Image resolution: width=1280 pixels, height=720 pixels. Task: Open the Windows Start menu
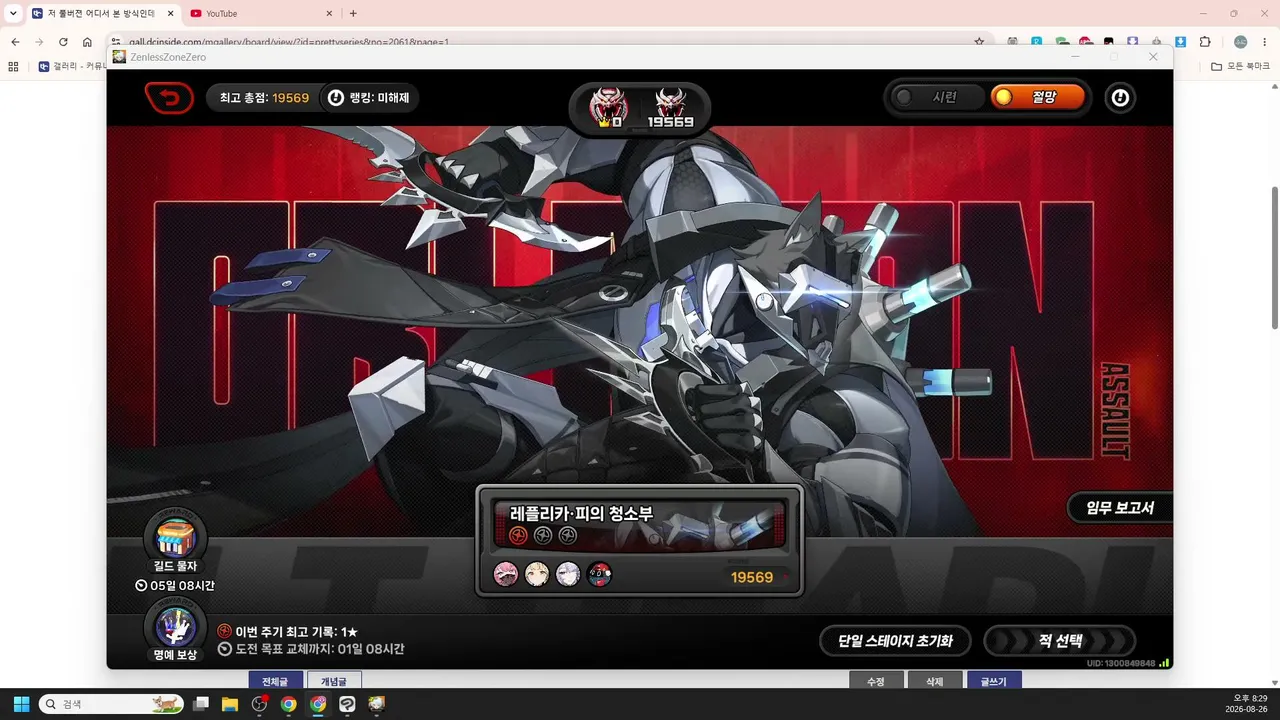[x=21, y=704]
